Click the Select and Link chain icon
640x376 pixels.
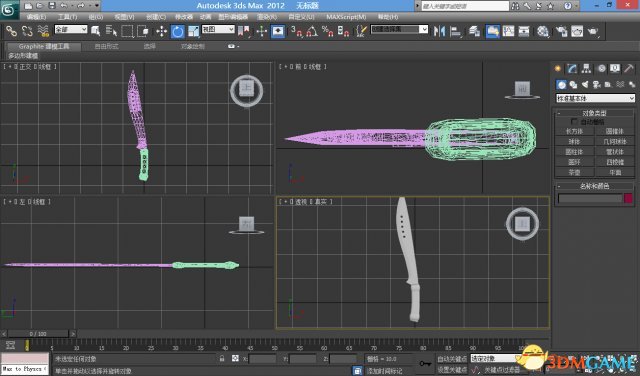[x=11, y=31]
